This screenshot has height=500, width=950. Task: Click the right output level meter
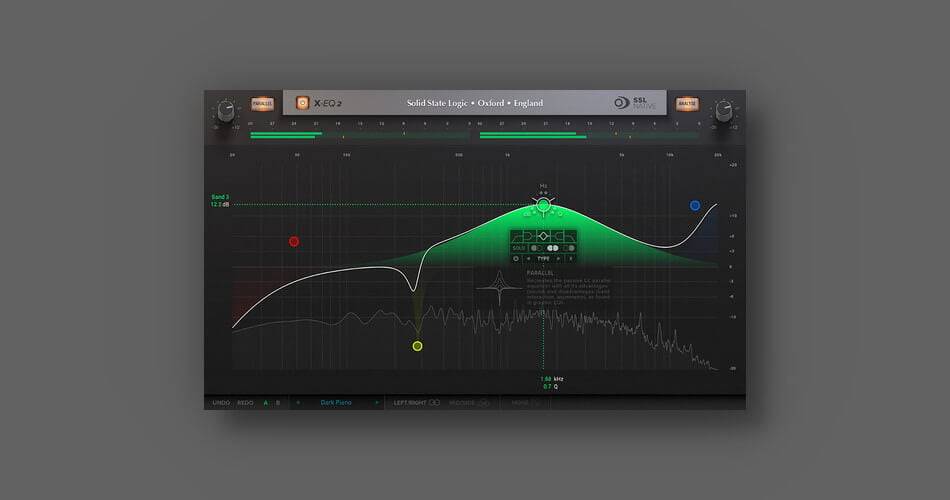[591, 135]
